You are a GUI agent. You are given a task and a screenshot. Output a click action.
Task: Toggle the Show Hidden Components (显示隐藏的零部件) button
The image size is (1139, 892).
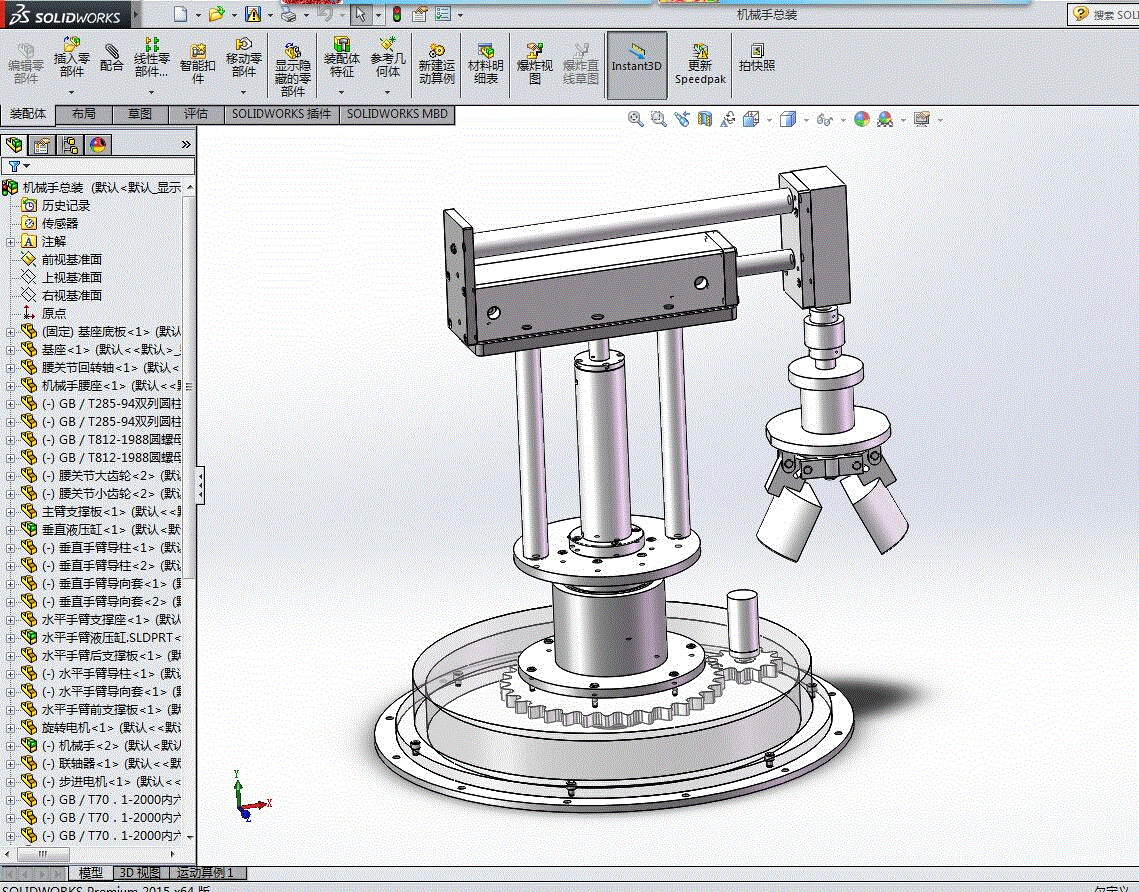292,65
